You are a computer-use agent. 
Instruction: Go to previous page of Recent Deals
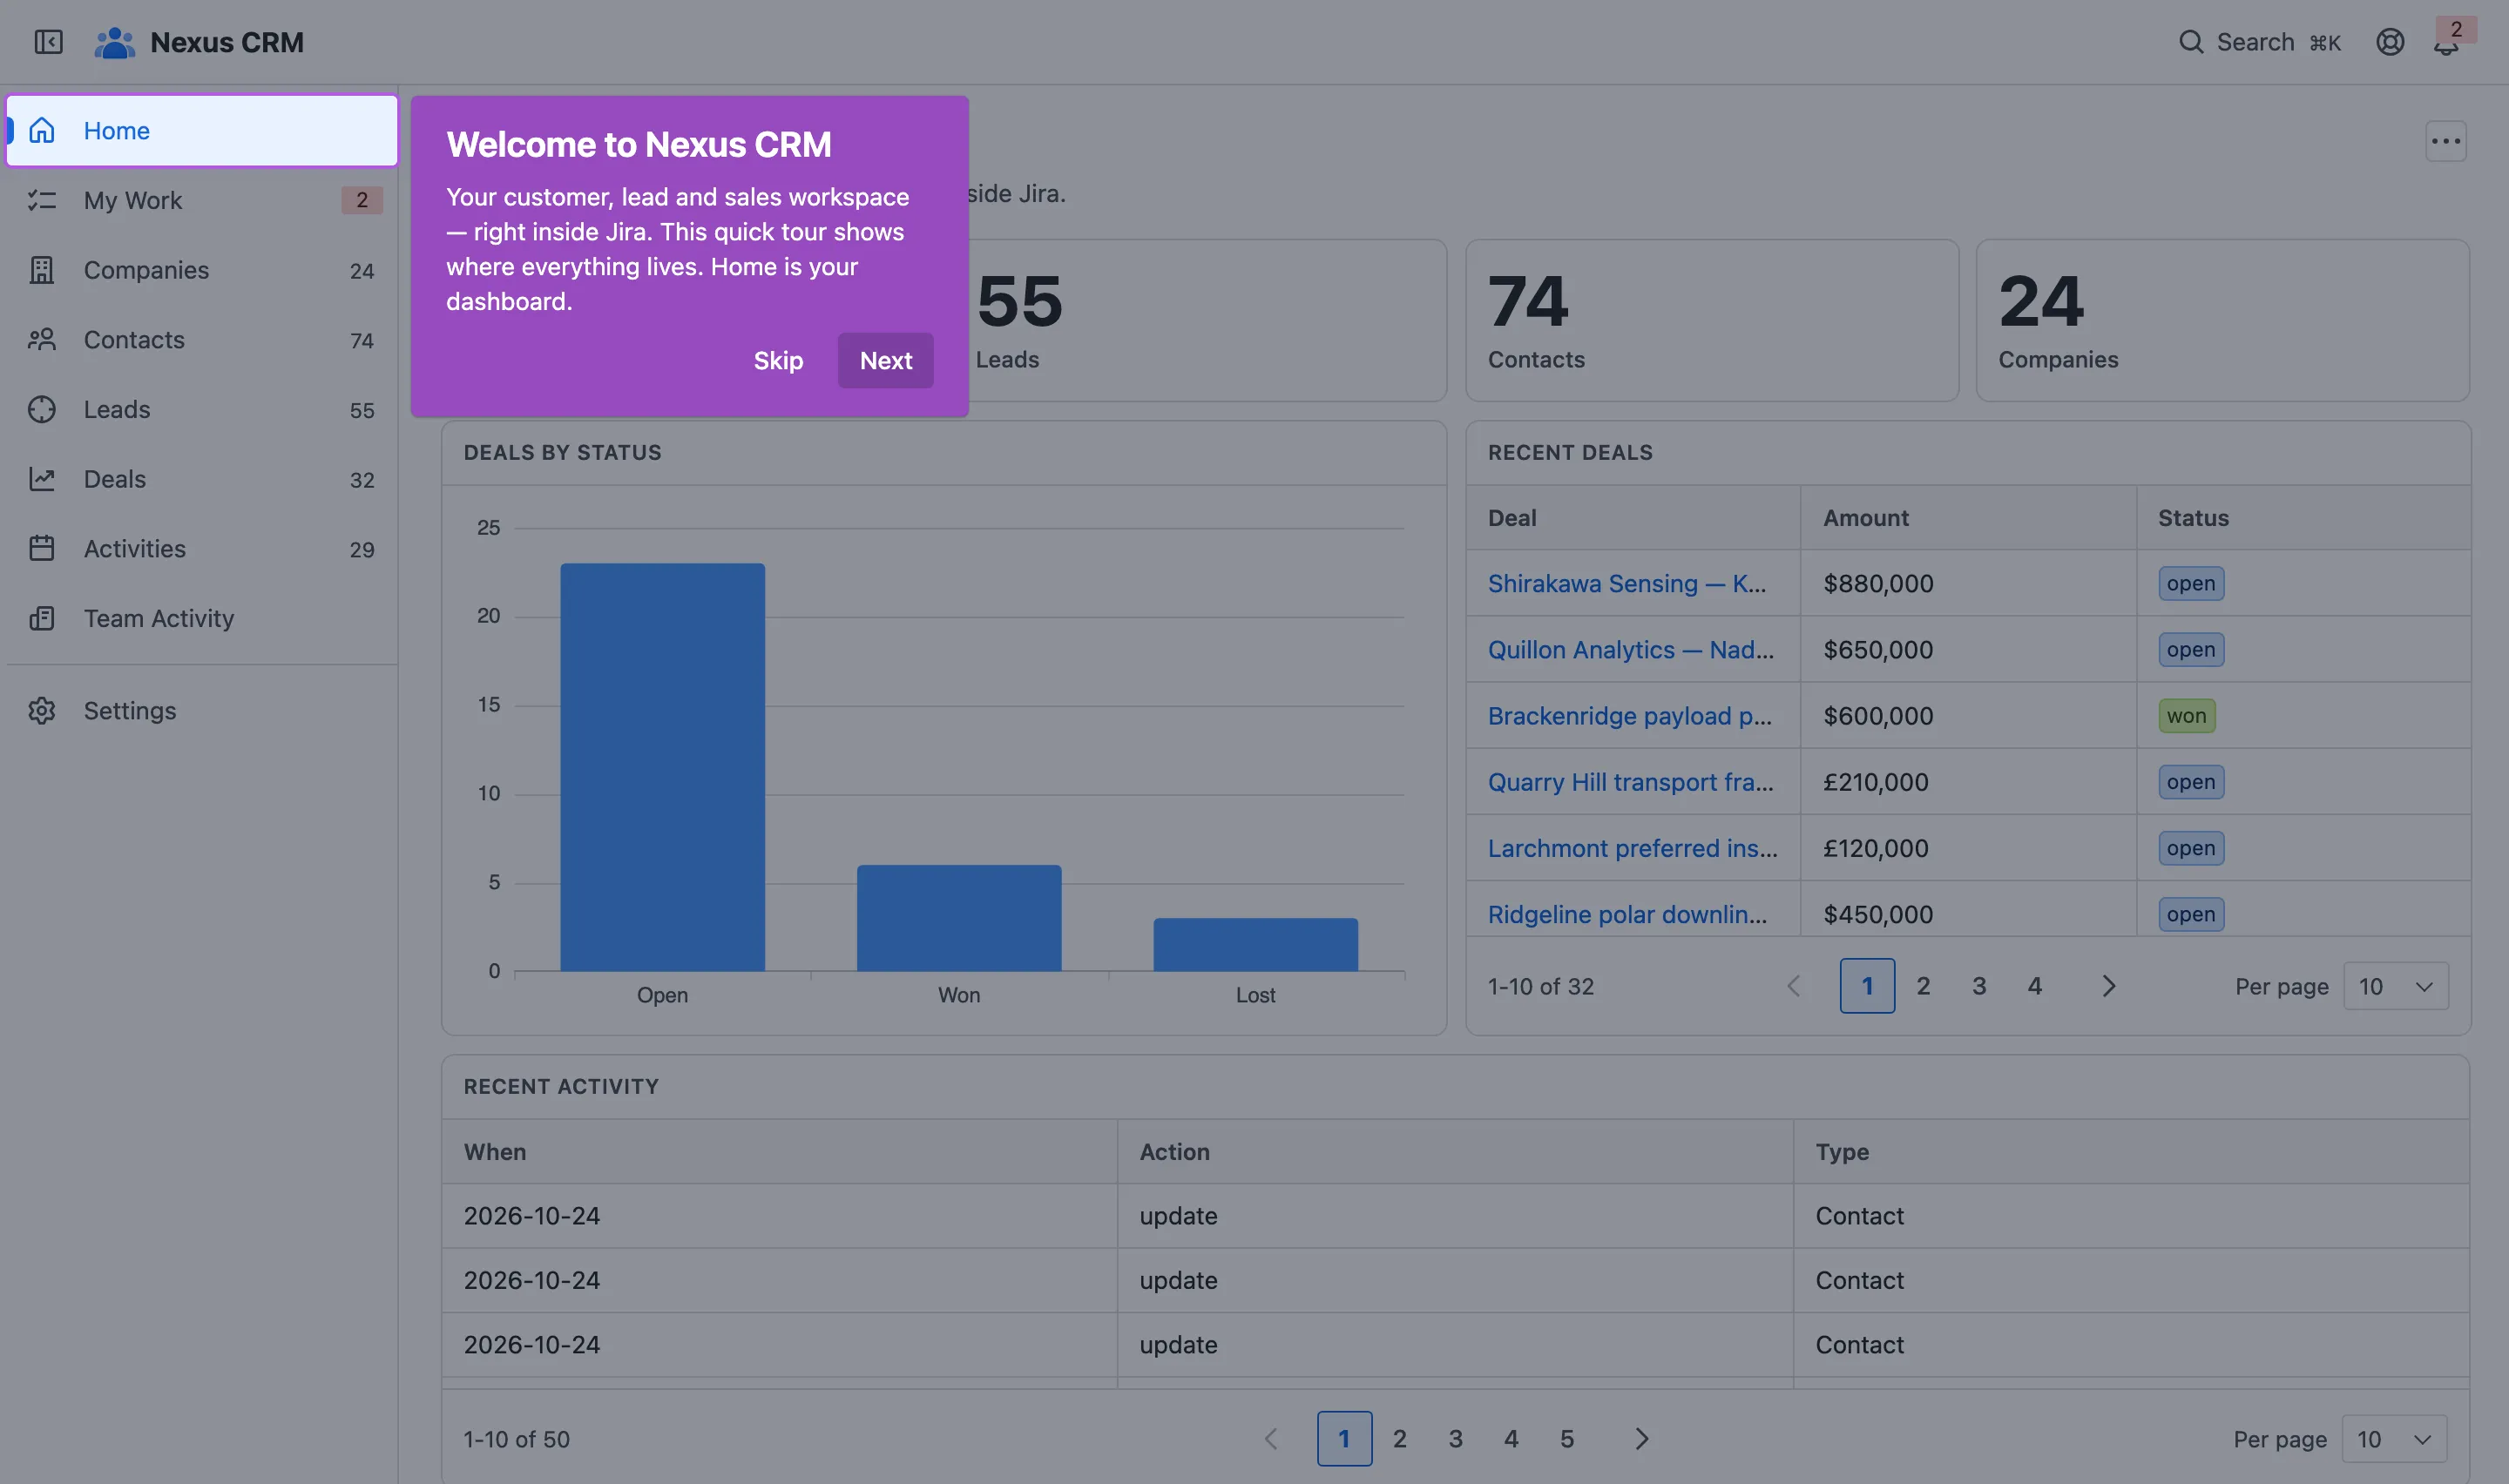click(x=1793, y=986)
